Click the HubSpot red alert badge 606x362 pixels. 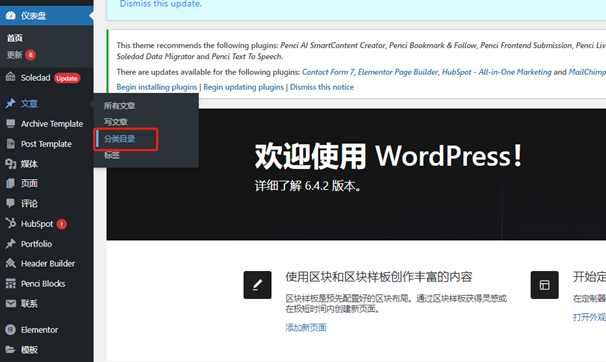click(x=61, y=224)
